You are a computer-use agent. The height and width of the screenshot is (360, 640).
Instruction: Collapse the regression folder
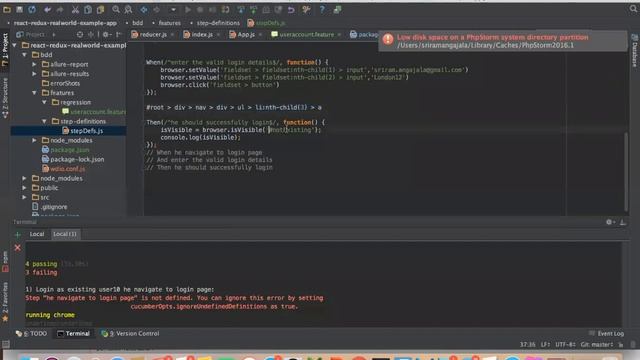point(44,102)
